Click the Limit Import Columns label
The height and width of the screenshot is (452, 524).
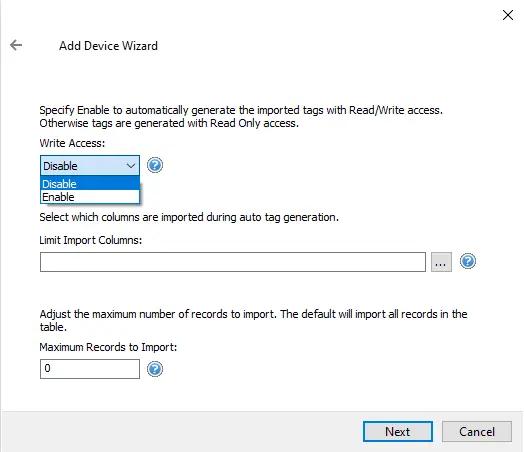coord(91,240)
